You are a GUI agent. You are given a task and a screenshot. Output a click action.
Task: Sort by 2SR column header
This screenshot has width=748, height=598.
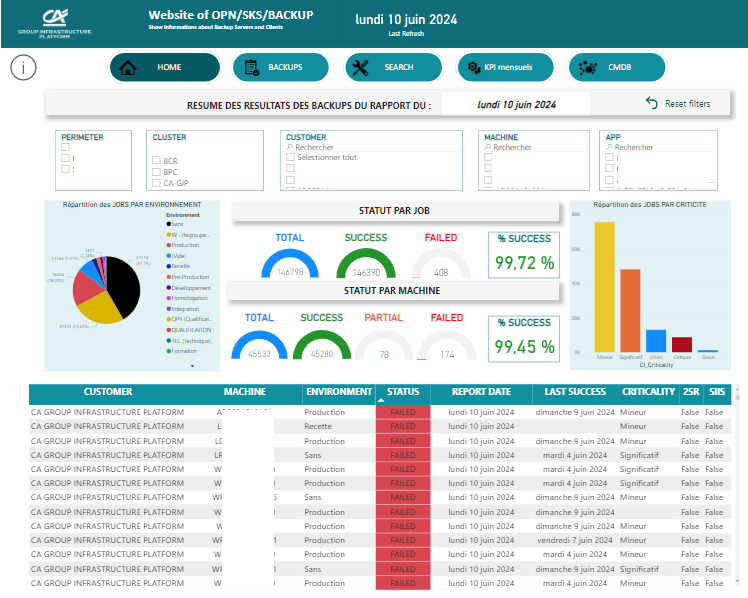691,392
